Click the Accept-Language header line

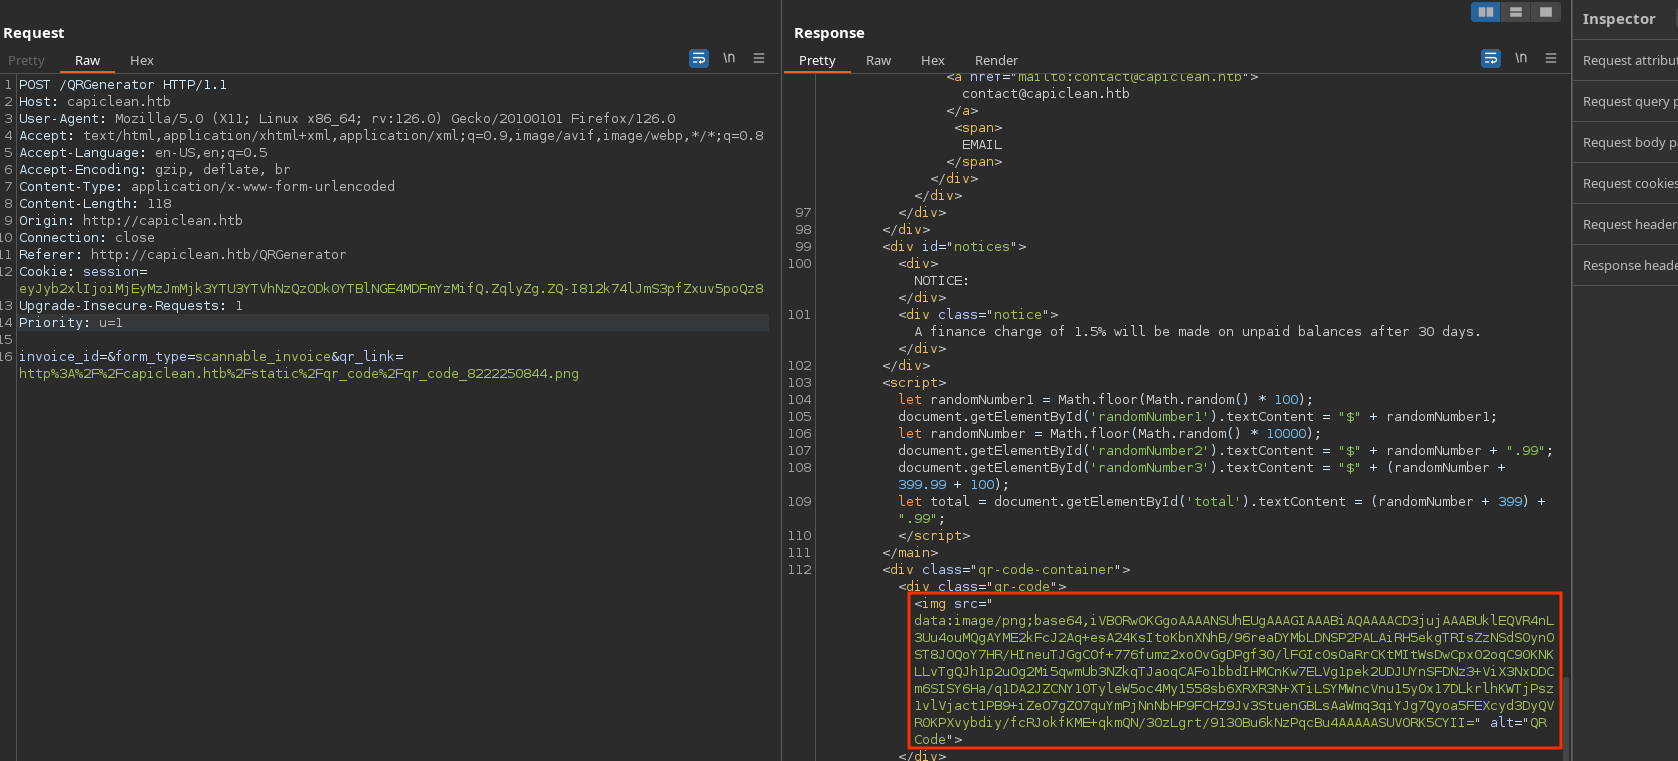coord(143,153)
